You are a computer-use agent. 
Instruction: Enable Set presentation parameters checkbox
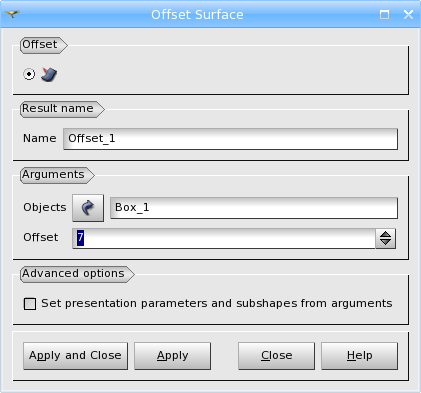[x=30, y=304]
